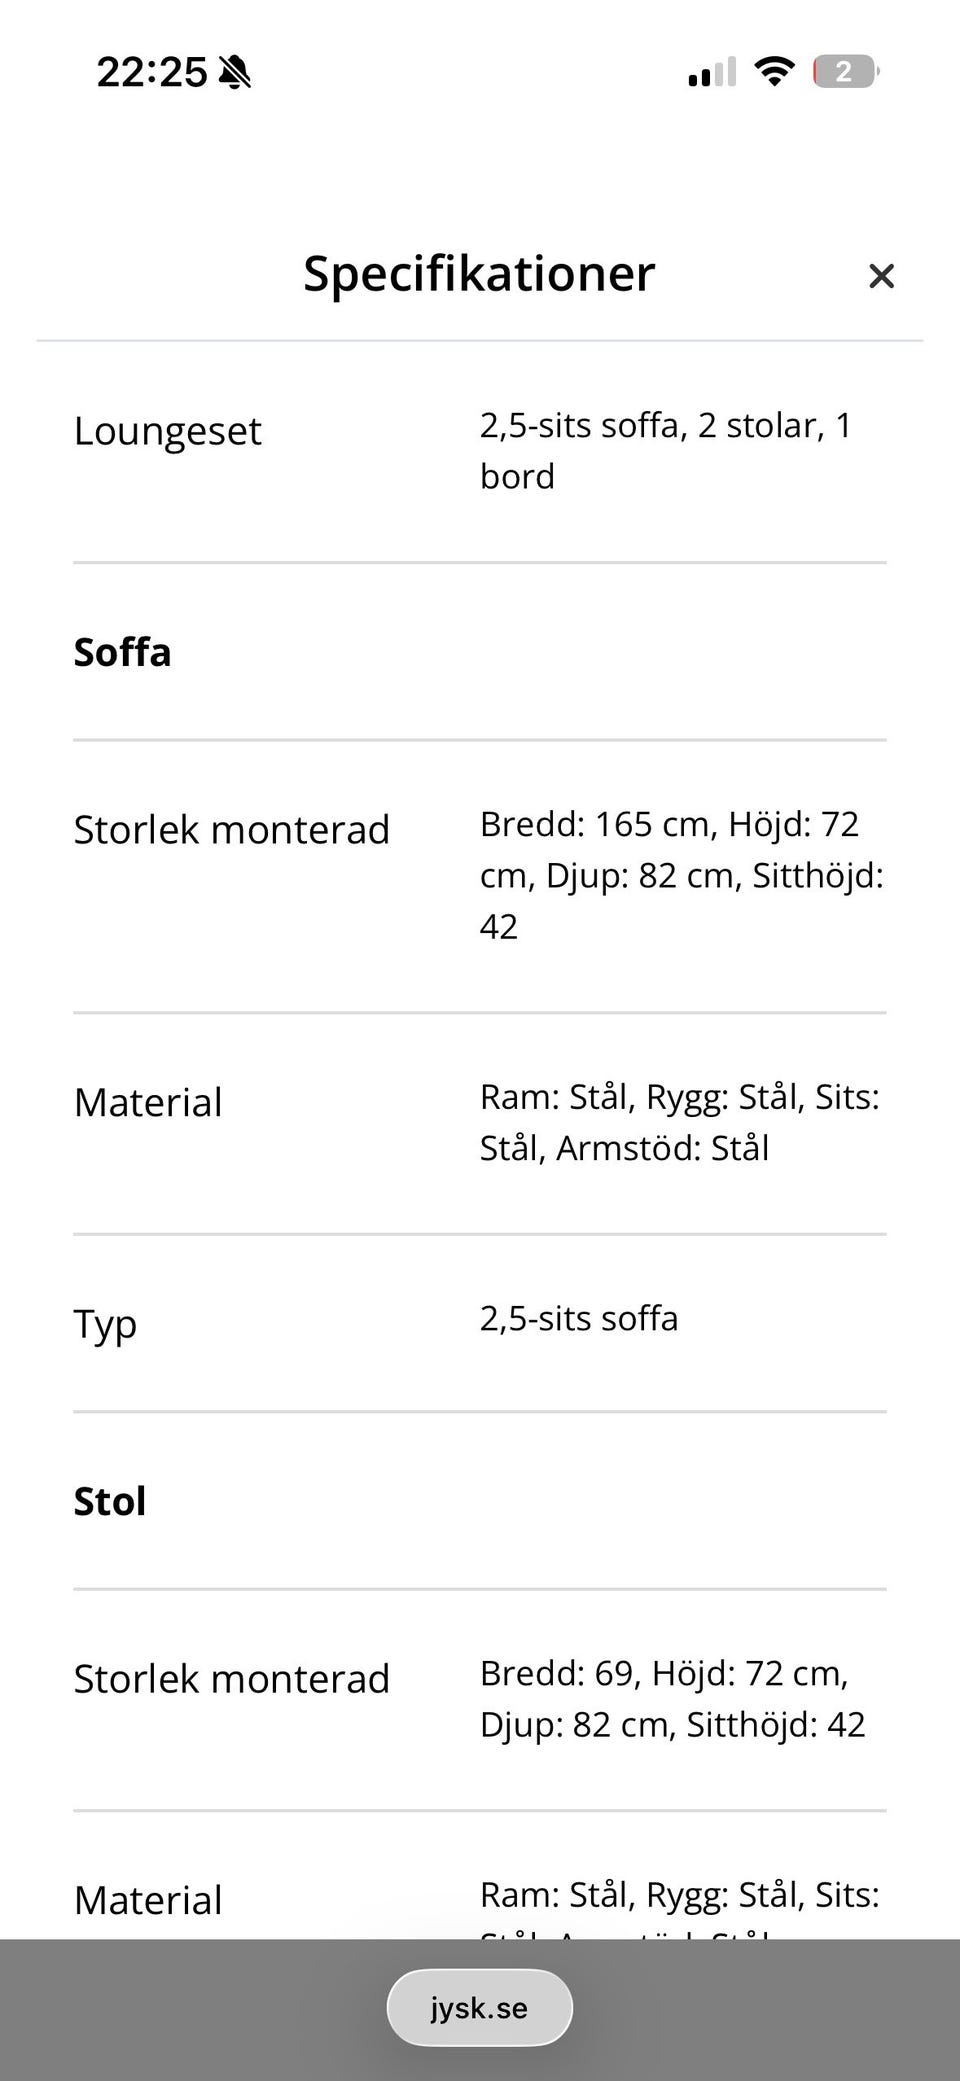The width and height of the screenshot is (960, 2081).
Task: Tap the Loungeset row label
Action: [167, 431]
